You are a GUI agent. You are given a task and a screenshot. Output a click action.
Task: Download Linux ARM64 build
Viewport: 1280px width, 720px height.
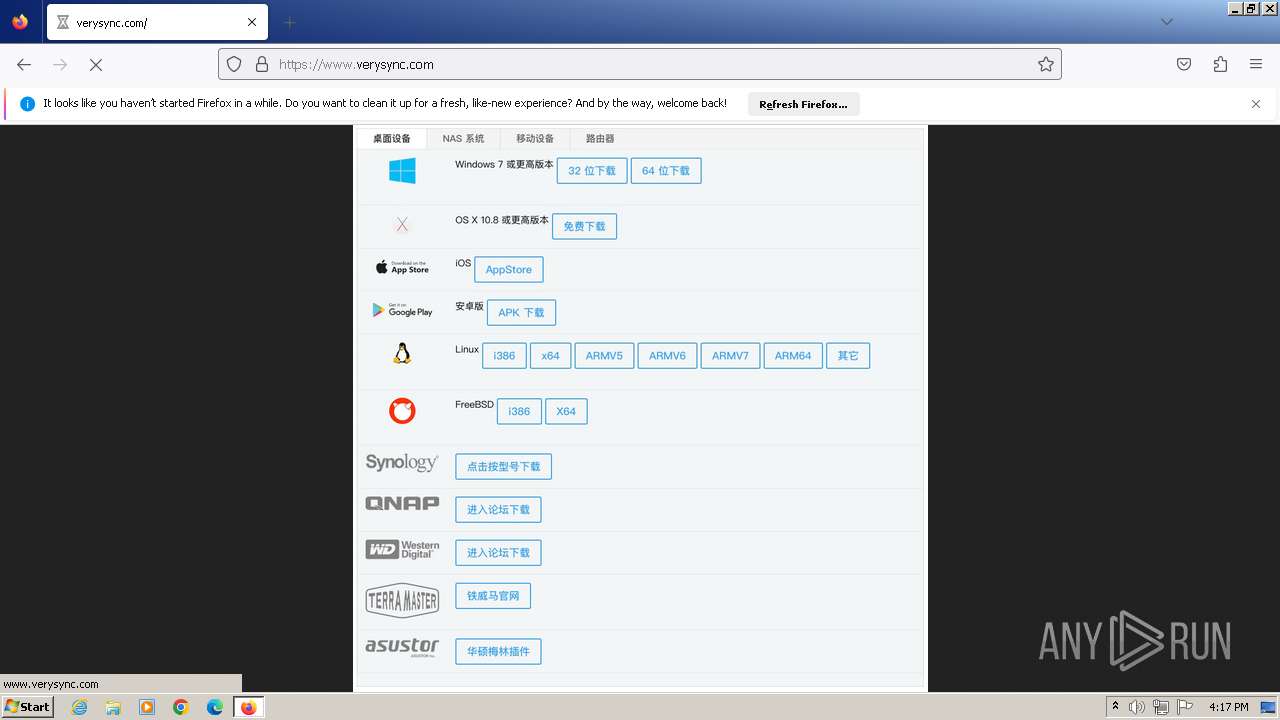pos(793,356)
